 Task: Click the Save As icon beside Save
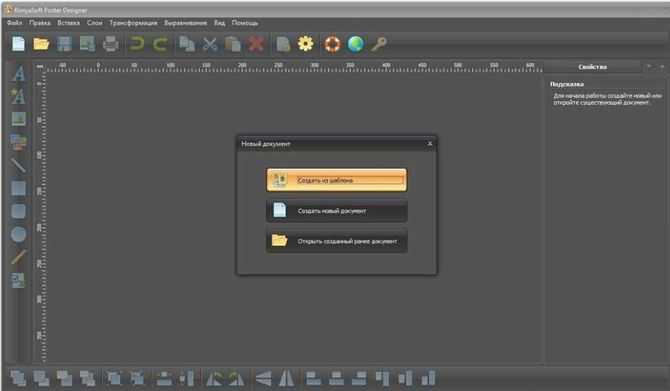pyautogui.click(x=87, y=44)
